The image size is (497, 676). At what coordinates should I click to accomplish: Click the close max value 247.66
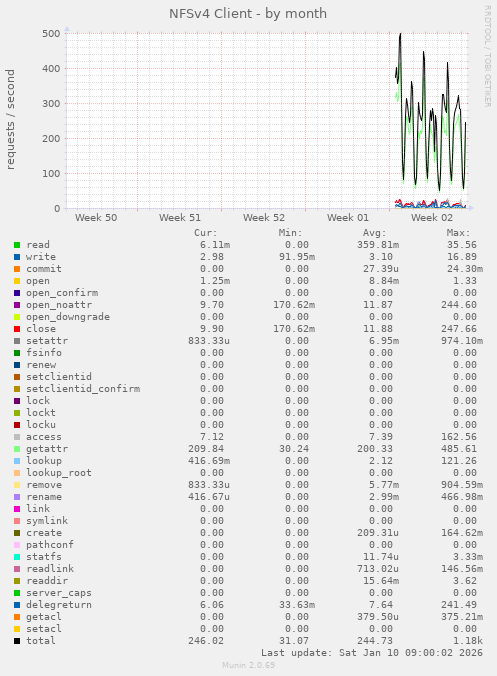(459, 329)
